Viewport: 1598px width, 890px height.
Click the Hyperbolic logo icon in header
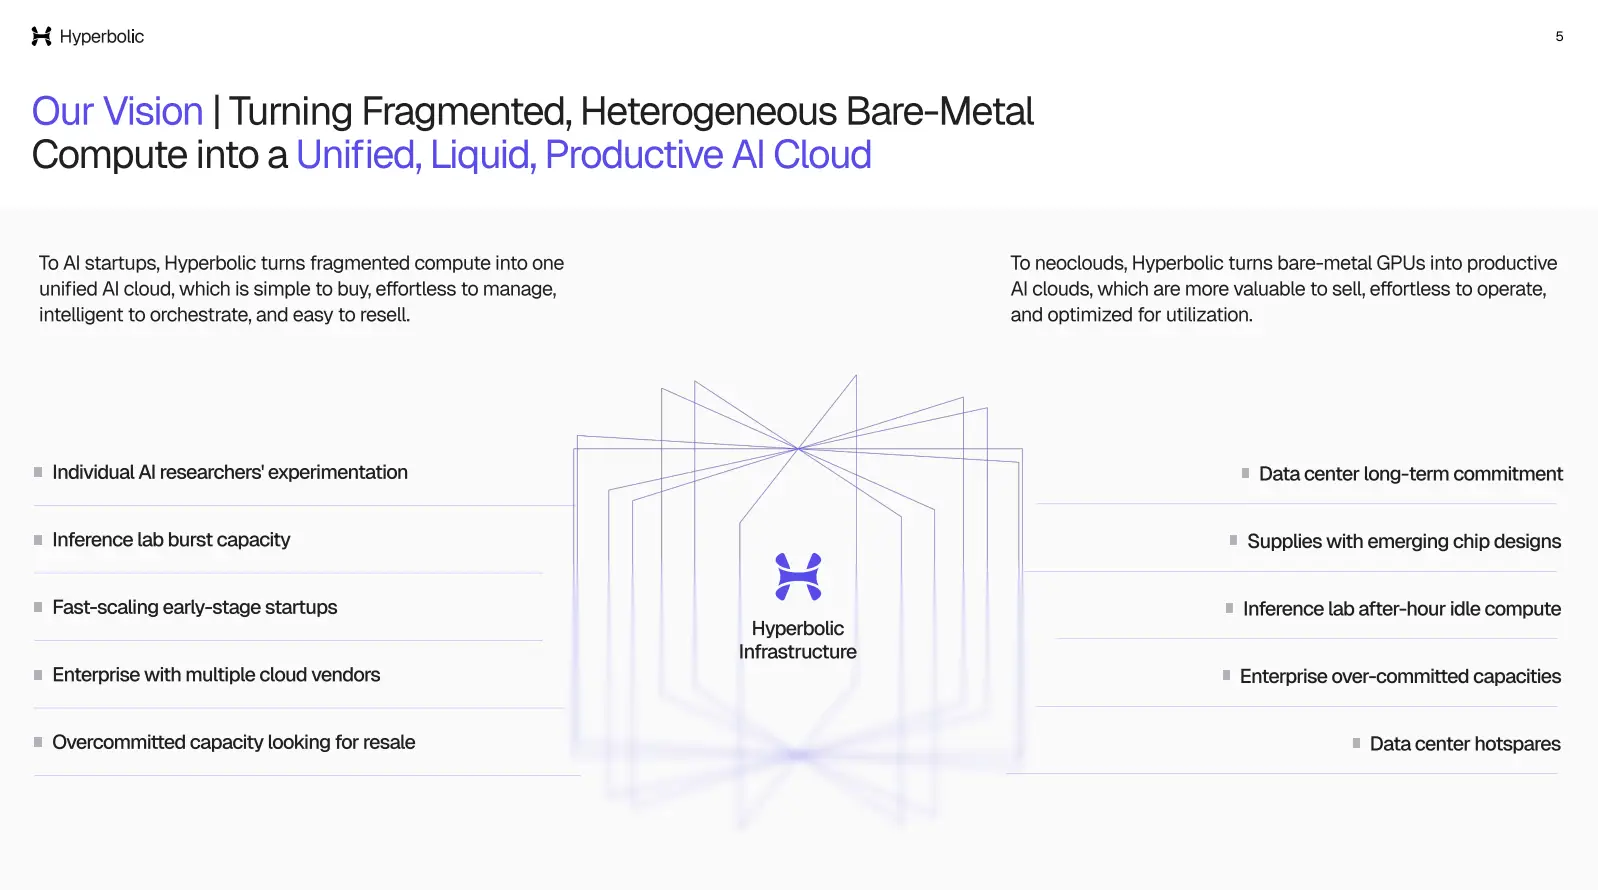tap(41, 37)
